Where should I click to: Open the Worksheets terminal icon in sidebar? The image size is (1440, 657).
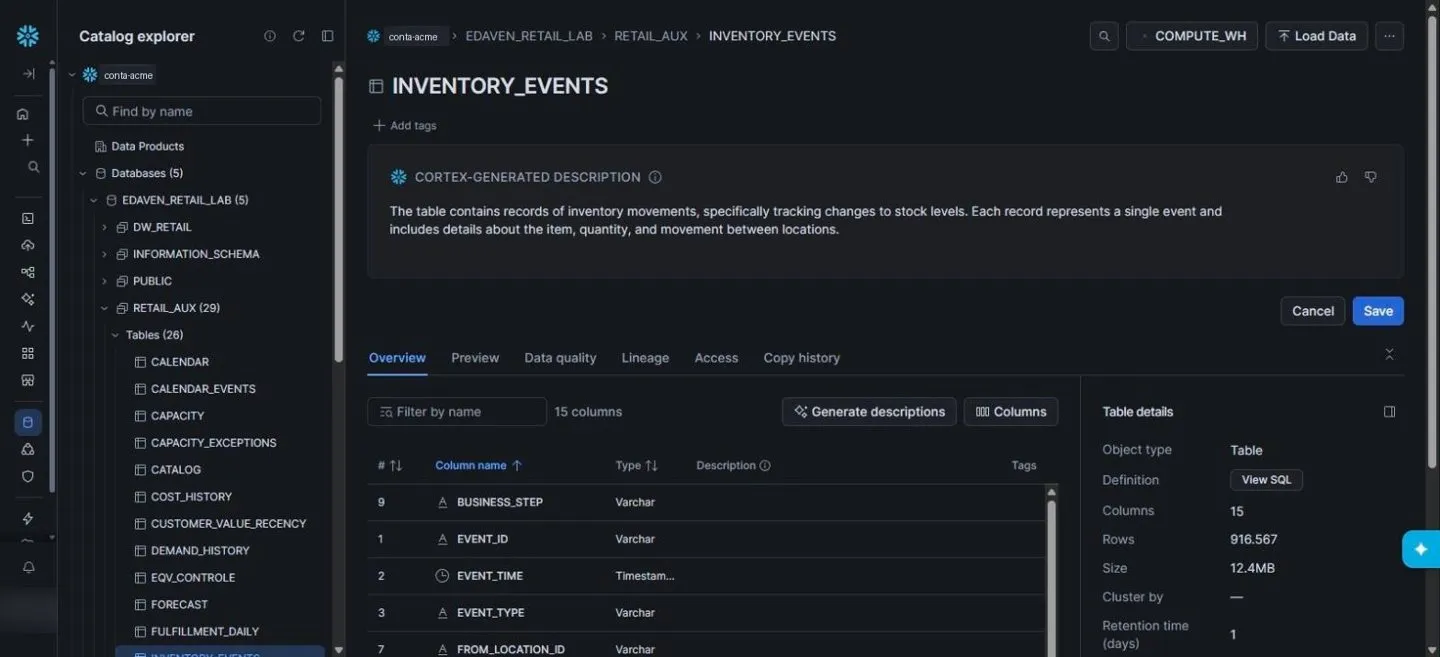coord(28,218)
